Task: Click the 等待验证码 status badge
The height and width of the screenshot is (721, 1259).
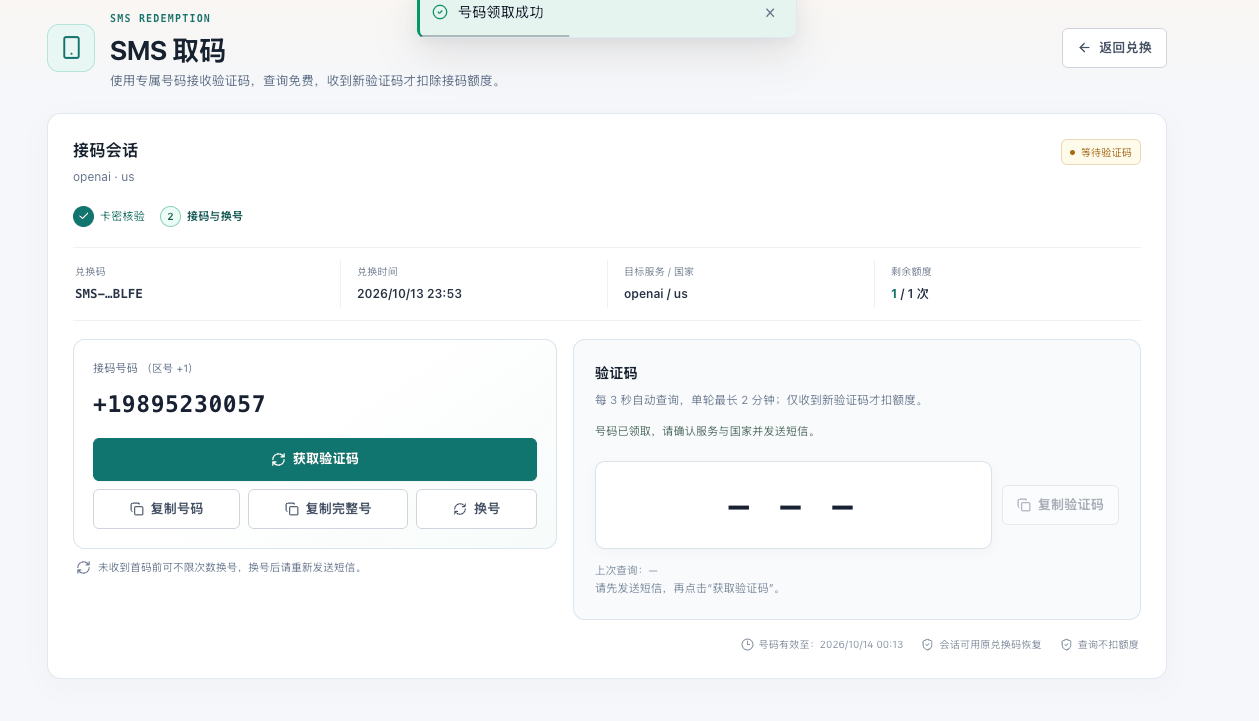Action: click(x=1101, y=152)
